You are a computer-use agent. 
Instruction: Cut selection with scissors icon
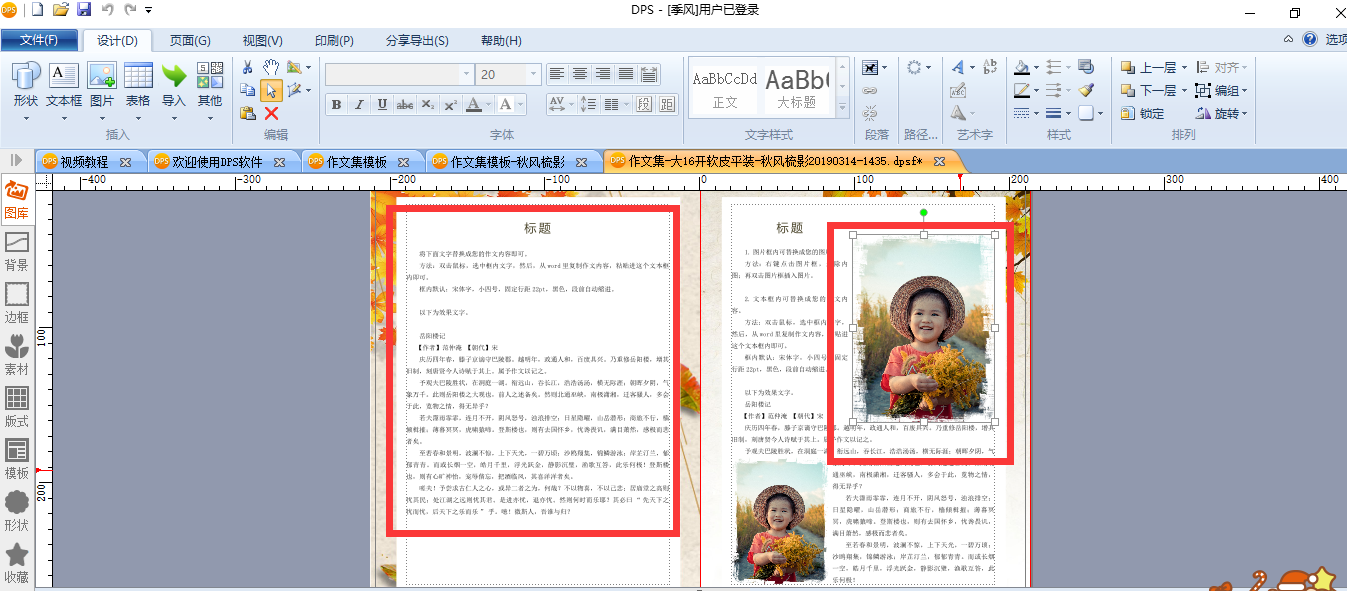click(248, 67)
